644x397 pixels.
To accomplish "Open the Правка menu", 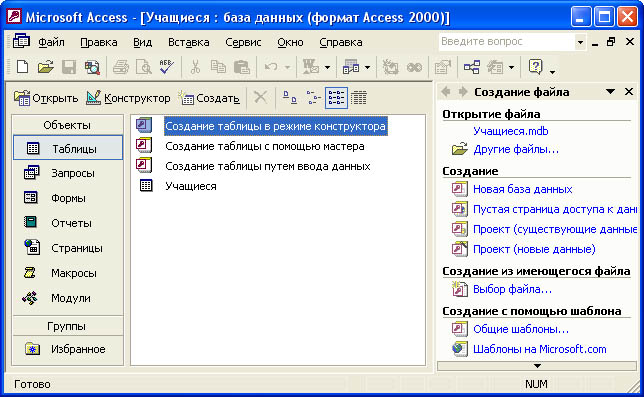I will coord(99,42).
